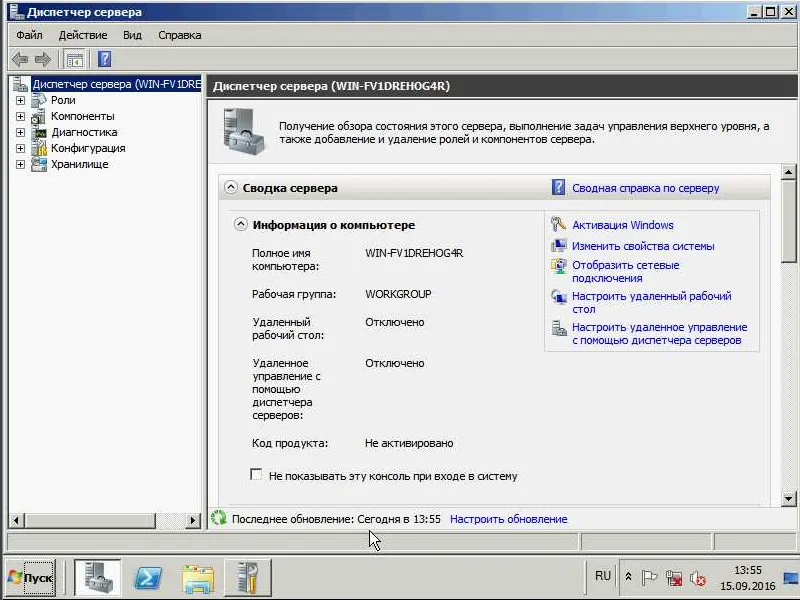The image size is (800, 600).
Task: Click the Show desktop button
Action: point(792,578)
